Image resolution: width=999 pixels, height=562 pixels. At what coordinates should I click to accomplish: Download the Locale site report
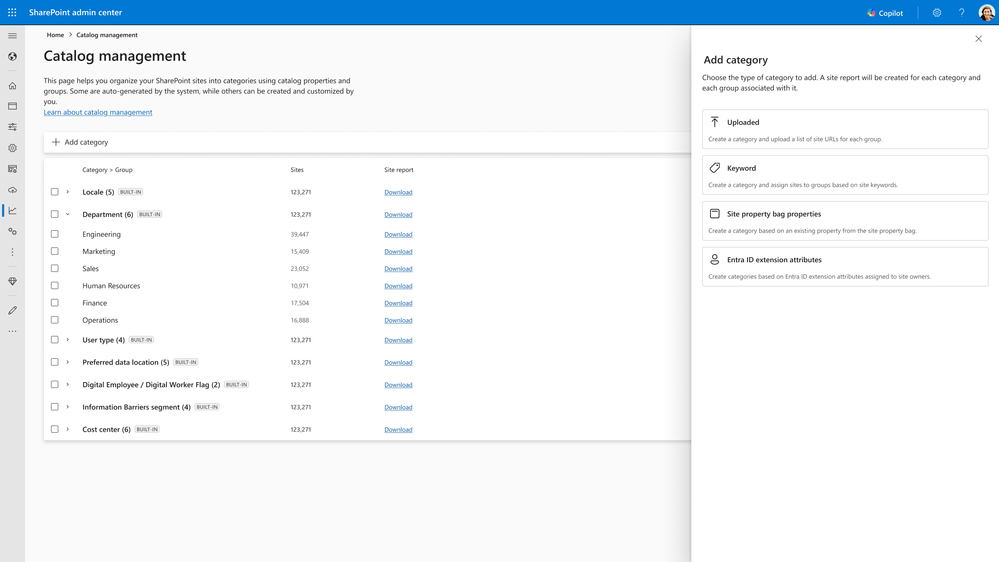[398, 192]
